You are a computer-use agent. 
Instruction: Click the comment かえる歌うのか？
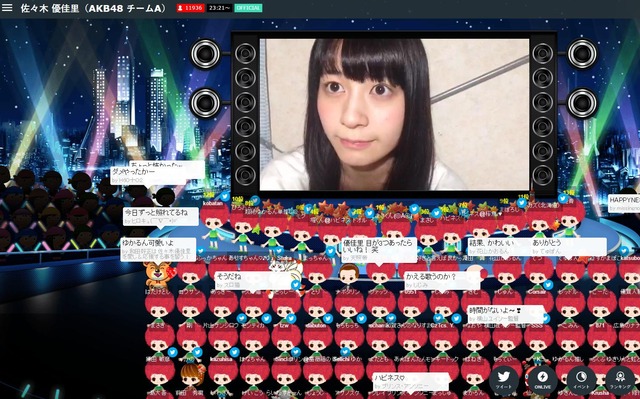(442, 281)
